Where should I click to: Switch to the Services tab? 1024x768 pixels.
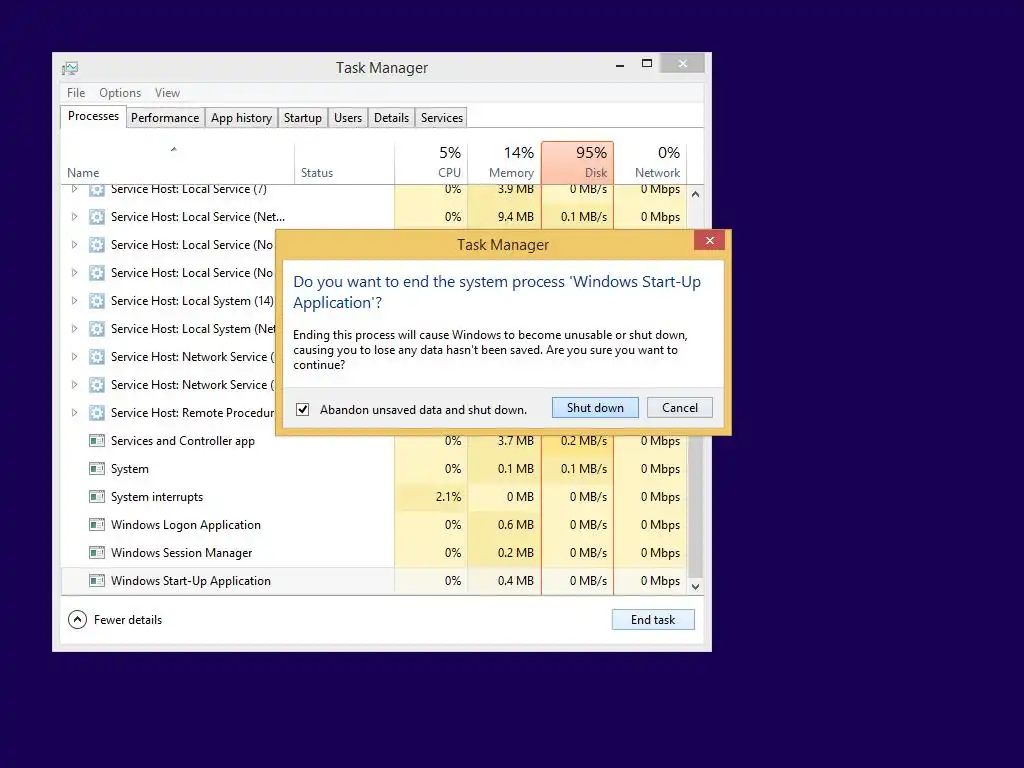[441, 118]
